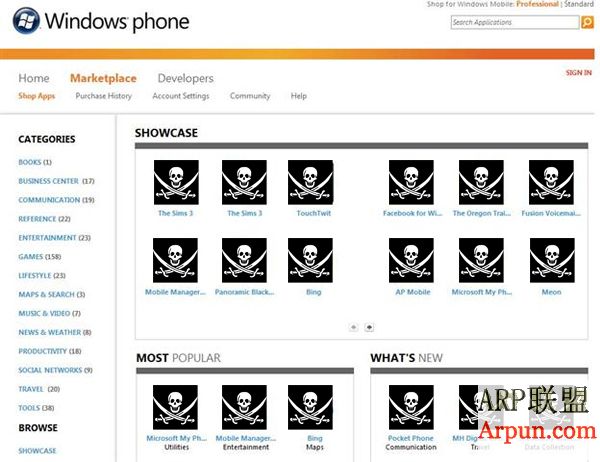Open the PRODUCTIVITY (18) category
600x462 pixels.
pyautogui.click(x=50, y=351)
